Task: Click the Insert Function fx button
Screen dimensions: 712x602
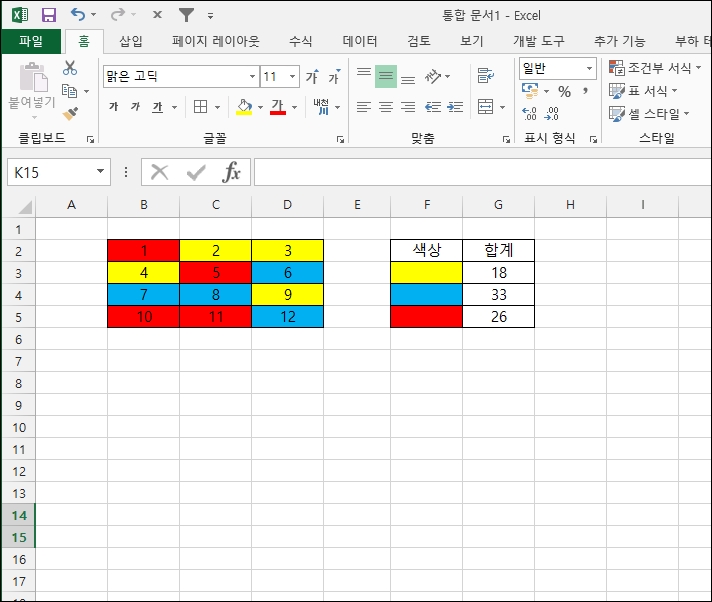Action: click(x=232, y=172)
